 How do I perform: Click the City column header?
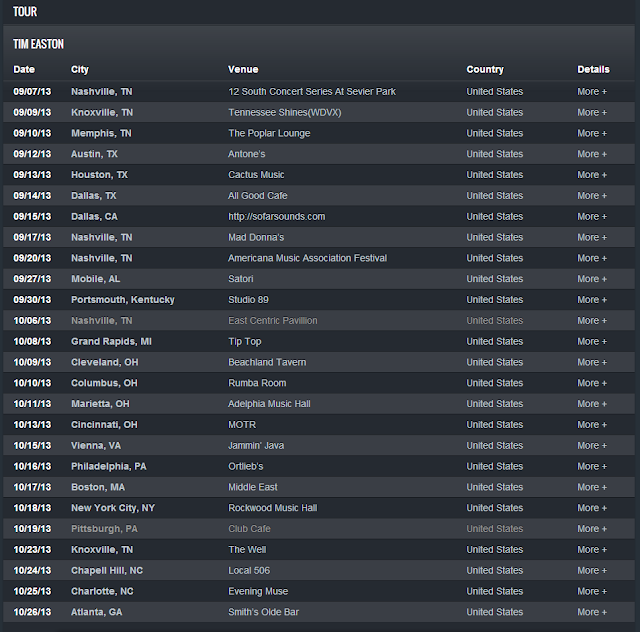pos(80,69)
